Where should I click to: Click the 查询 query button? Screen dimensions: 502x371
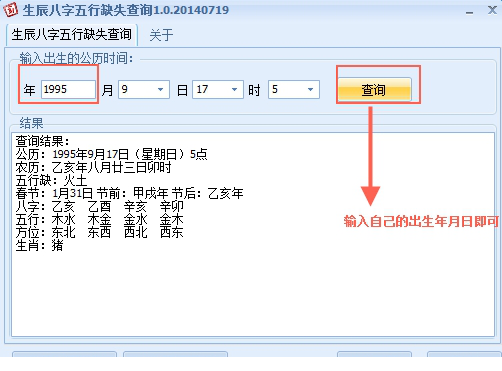click(x=375, y=89)
